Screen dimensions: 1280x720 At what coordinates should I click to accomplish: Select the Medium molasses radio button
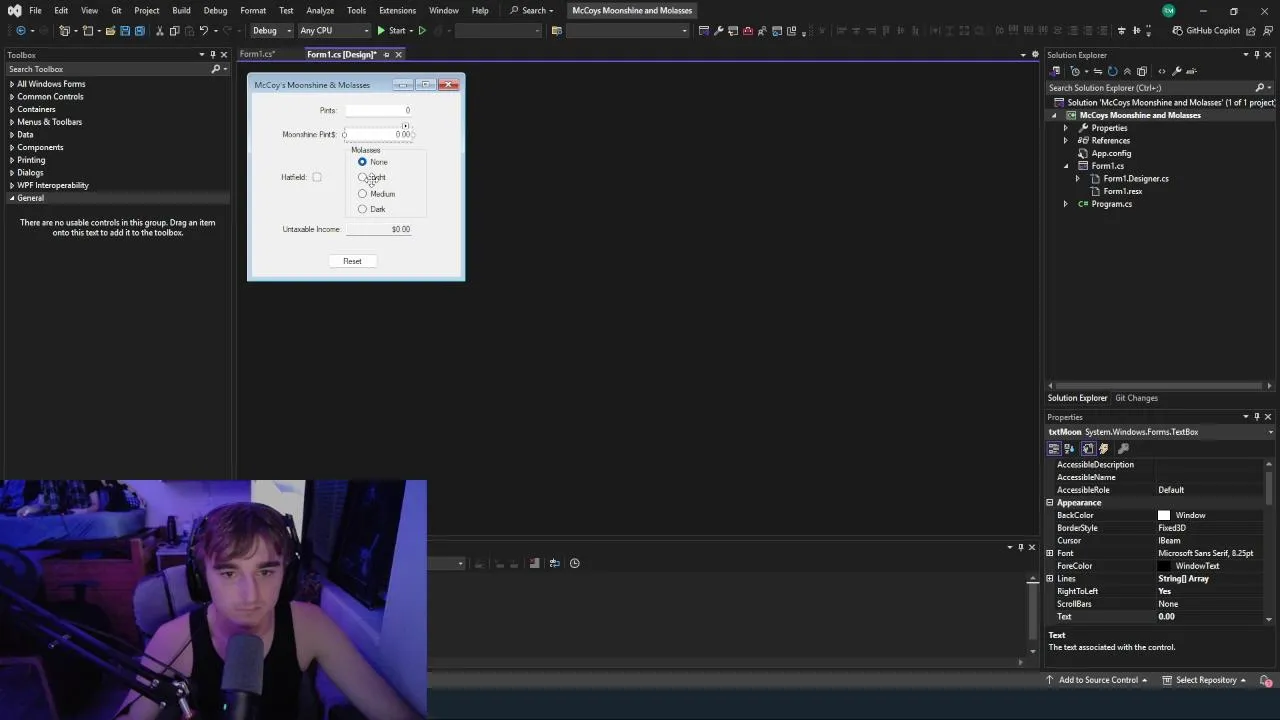(x=362, y=194)
